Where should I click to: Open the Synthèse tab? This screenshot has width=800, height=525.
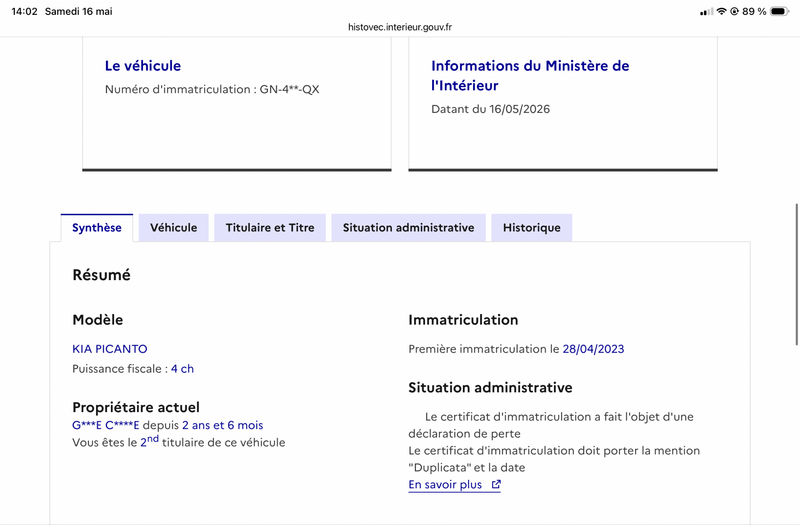pyautogui.click(x=96, y=228)
